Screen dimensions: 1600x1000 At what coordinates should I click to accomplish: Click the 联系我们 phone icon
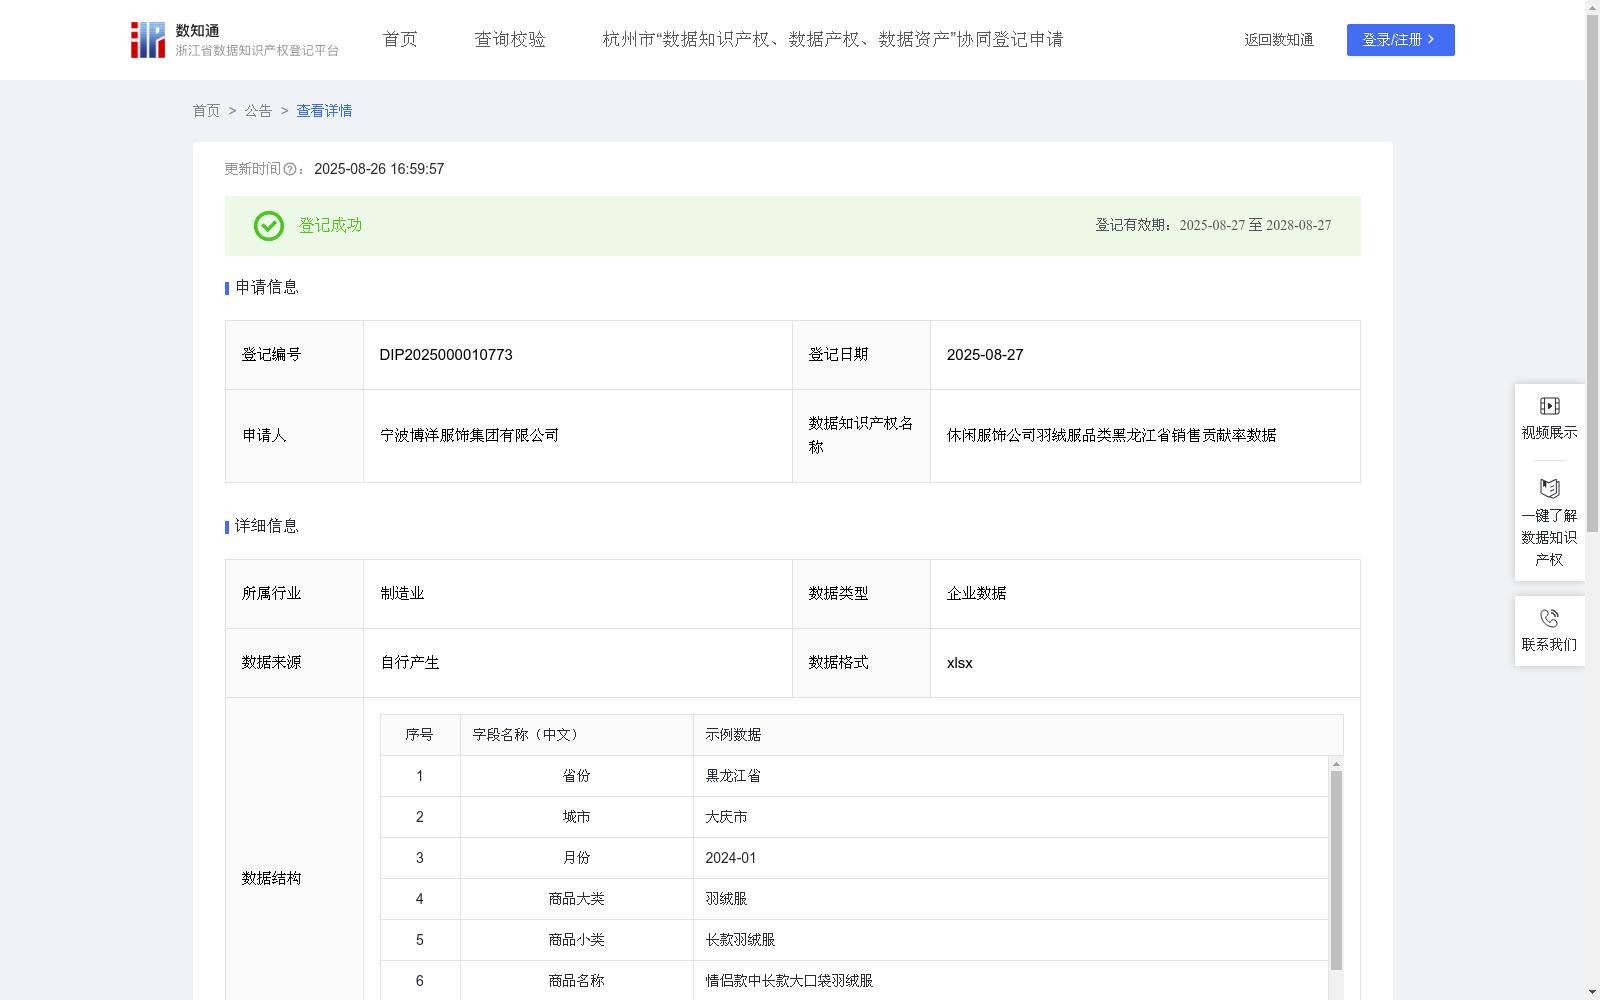point(1549,618)
